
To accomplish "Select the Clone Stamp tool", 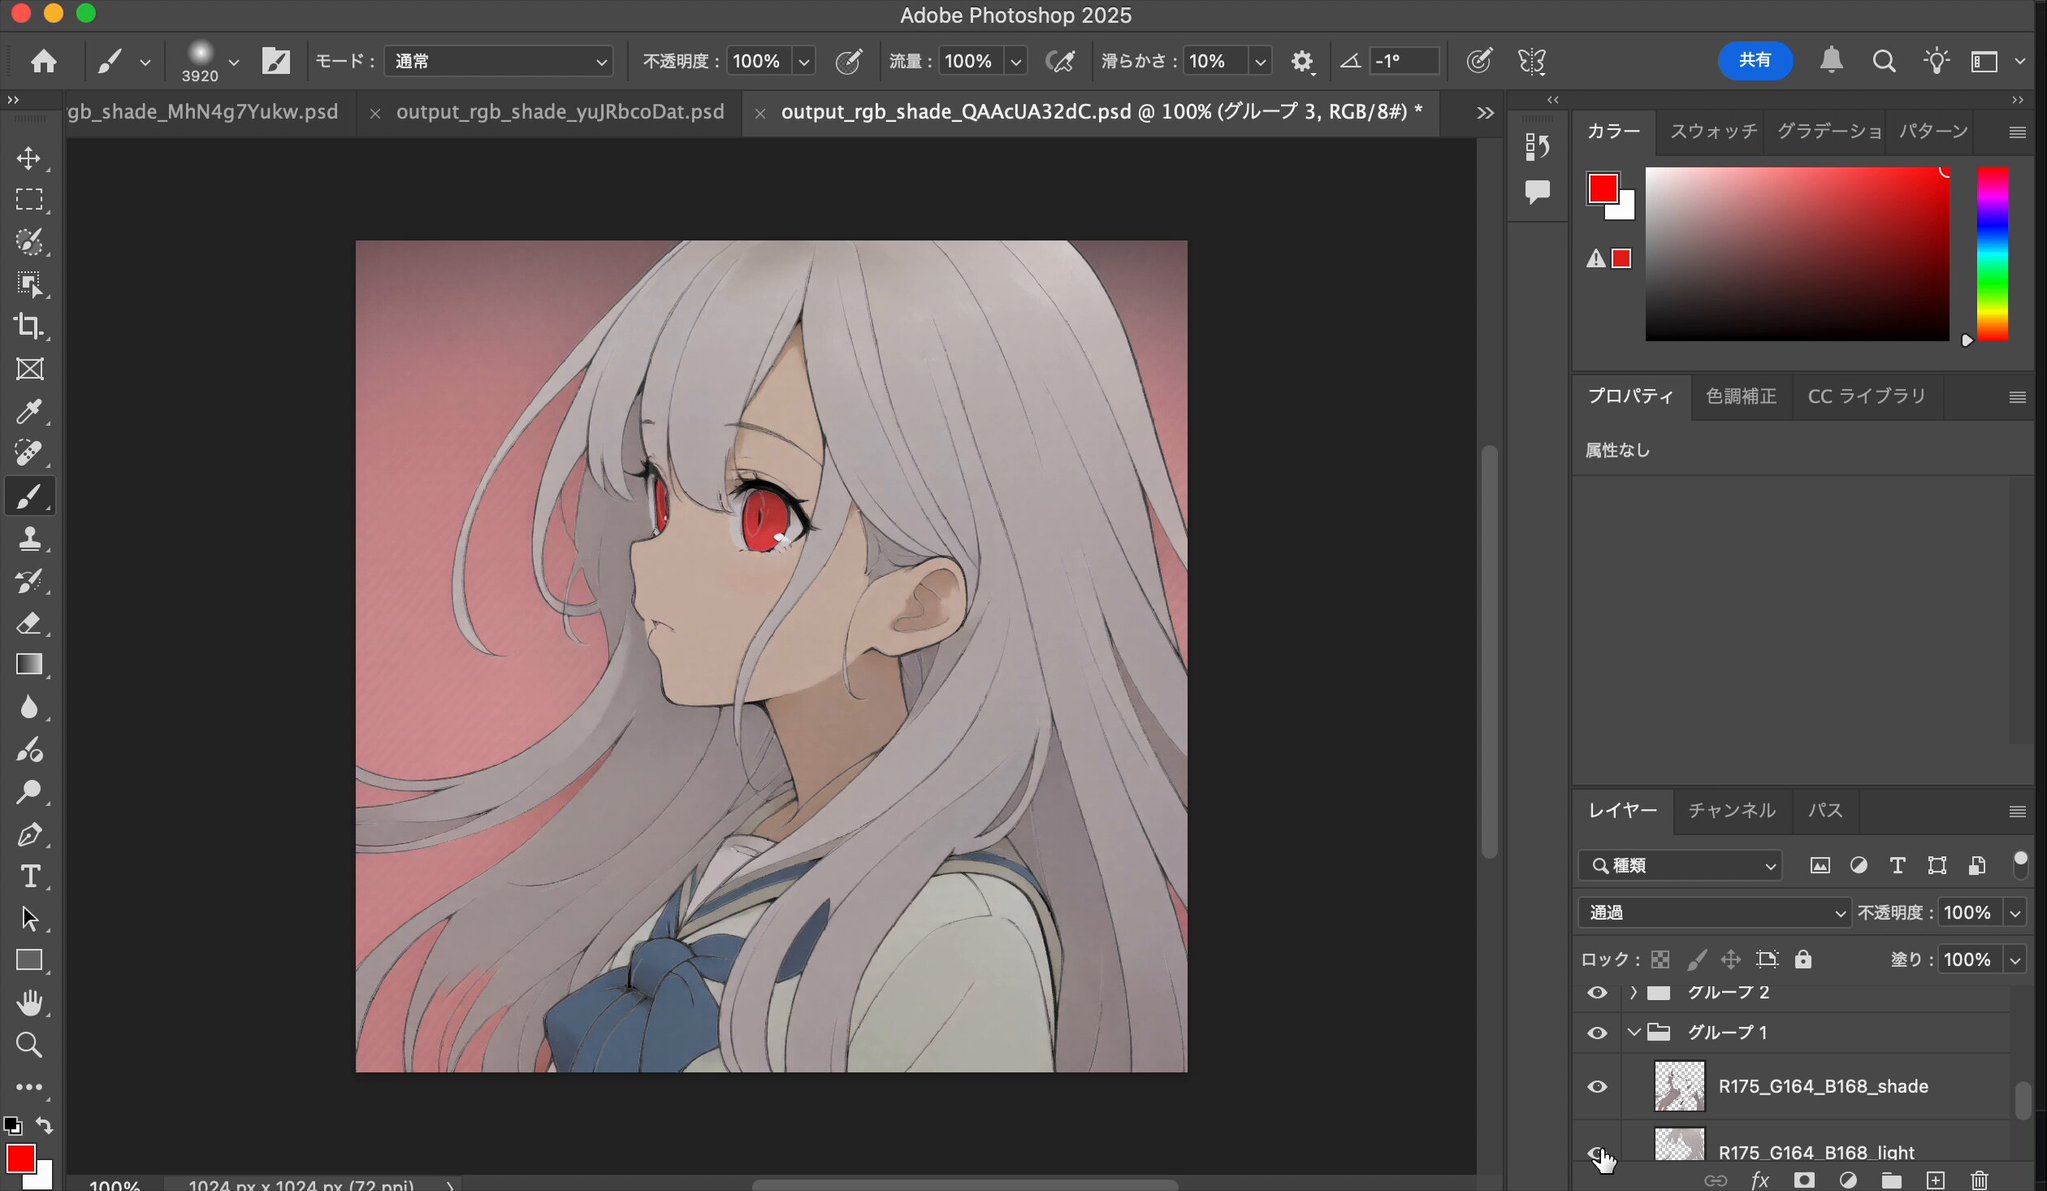I will [29, 539].
